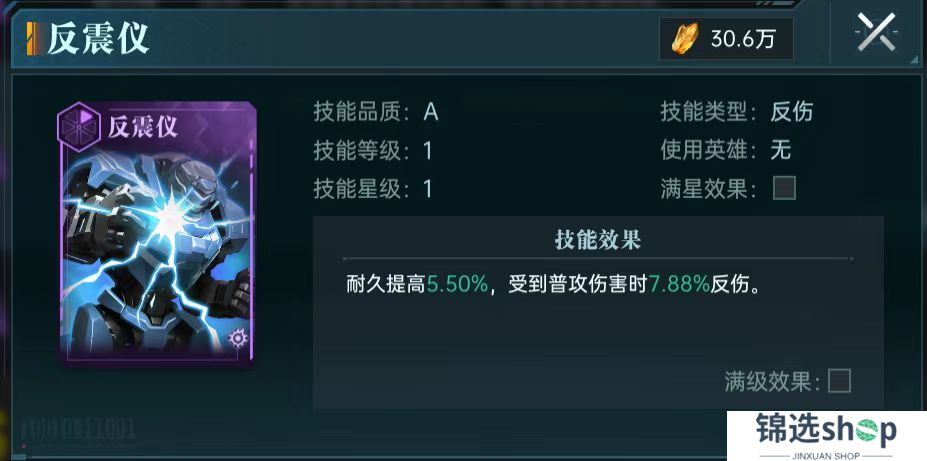Click the 技能效果 section header
This screenshot has height=461, width=927.
[x=598, y=241]
